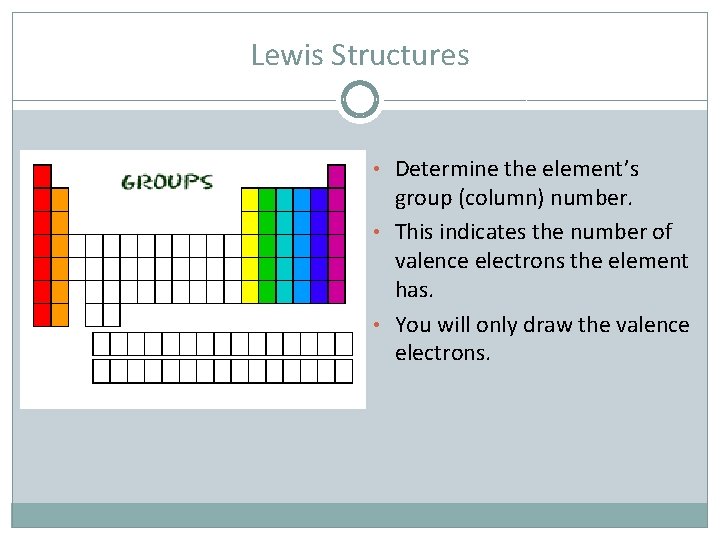The height and width of the screenshot is (540, 720).
Task: Click the top red cell for hydrogen
Action: coord(42,176)
